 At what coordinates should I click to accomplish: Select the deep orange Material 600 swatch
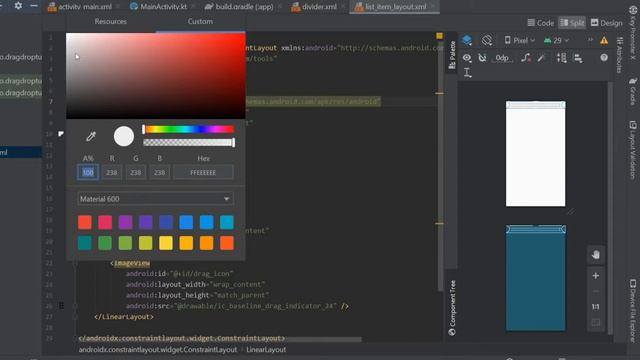227,243
